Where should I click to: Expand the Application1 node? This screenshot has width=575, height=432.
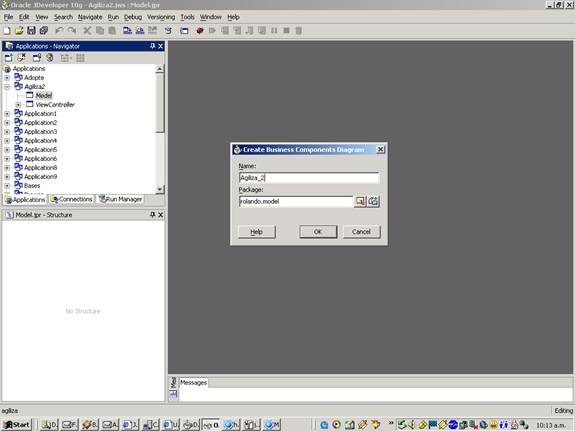[7, 114]
